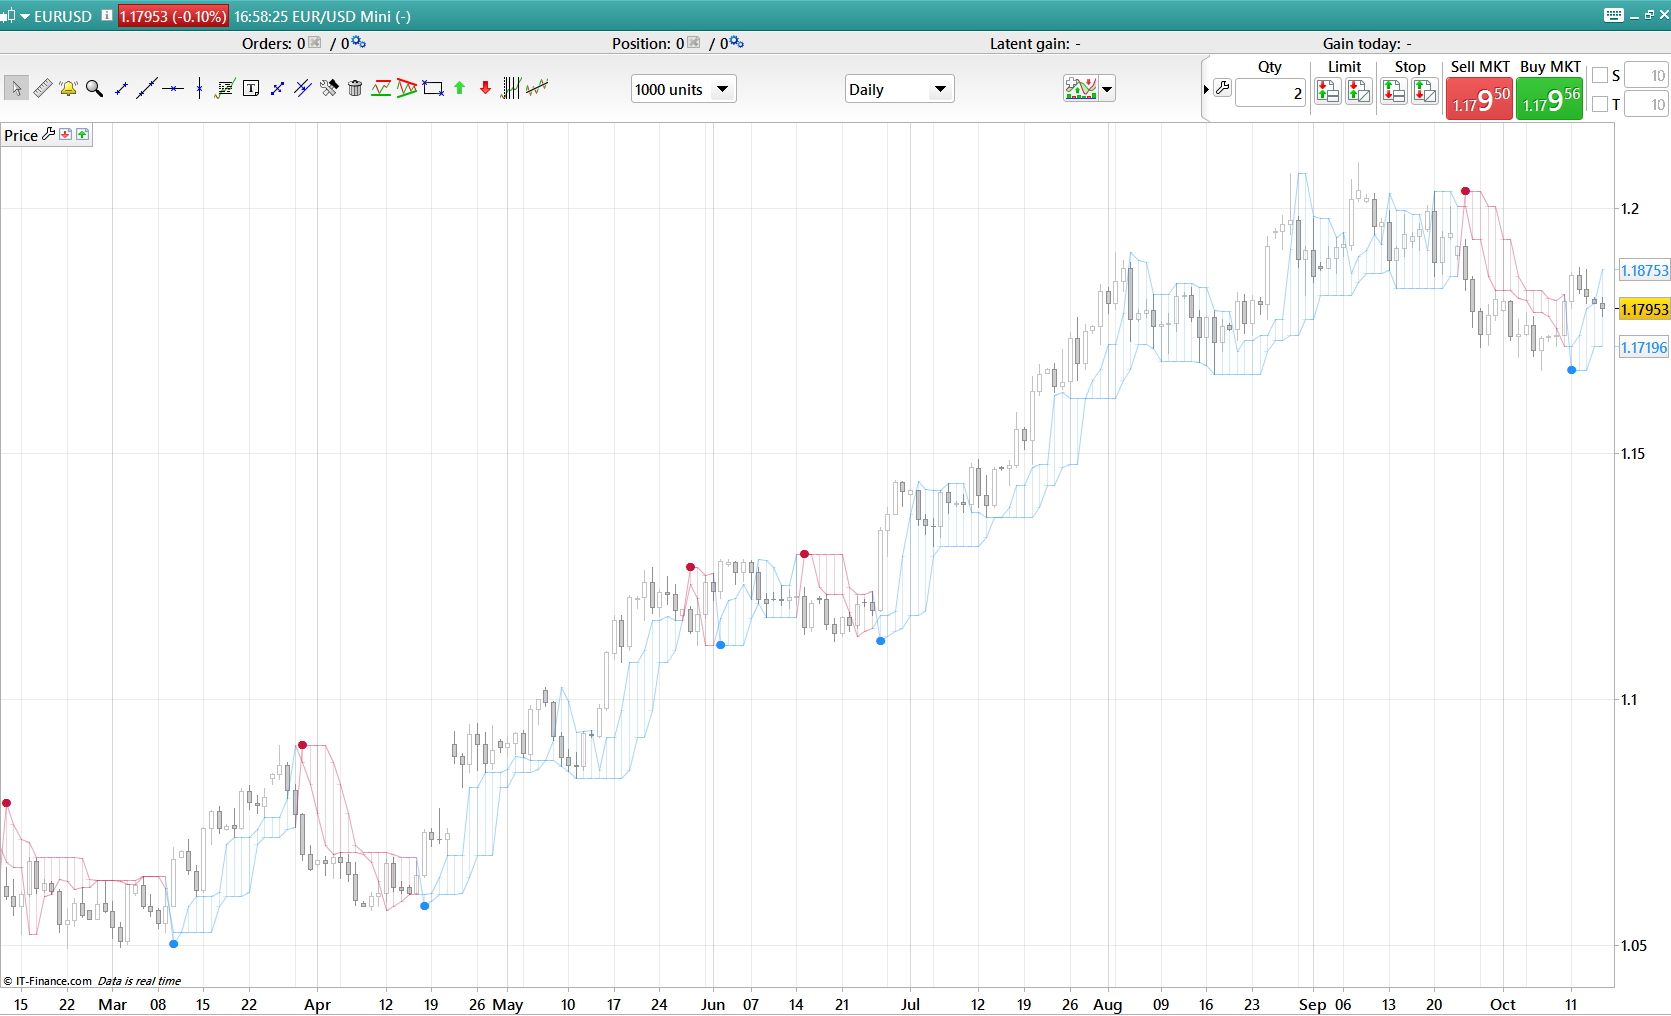Click the 1.18753 price axis label
This screenshot has width=1671, height=1016.
tap(1644, 270)
